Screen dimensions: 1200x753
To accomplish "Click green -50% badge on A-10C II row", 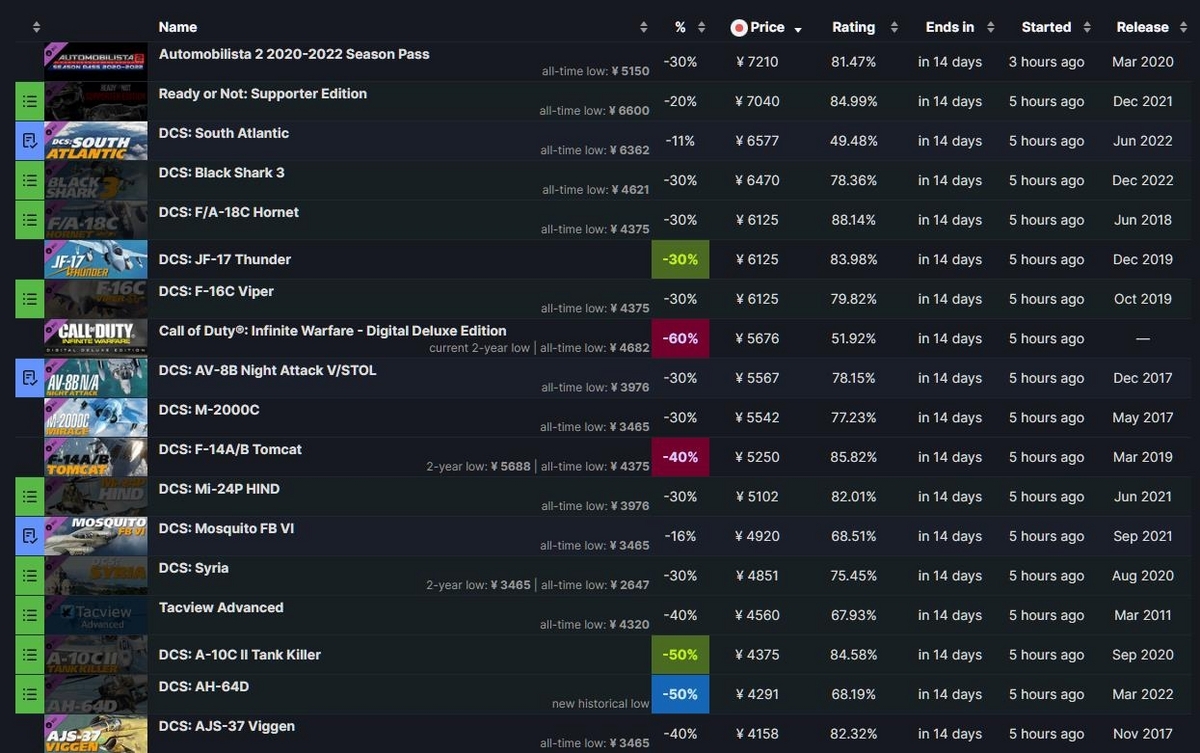I will [x=681, y=655].
